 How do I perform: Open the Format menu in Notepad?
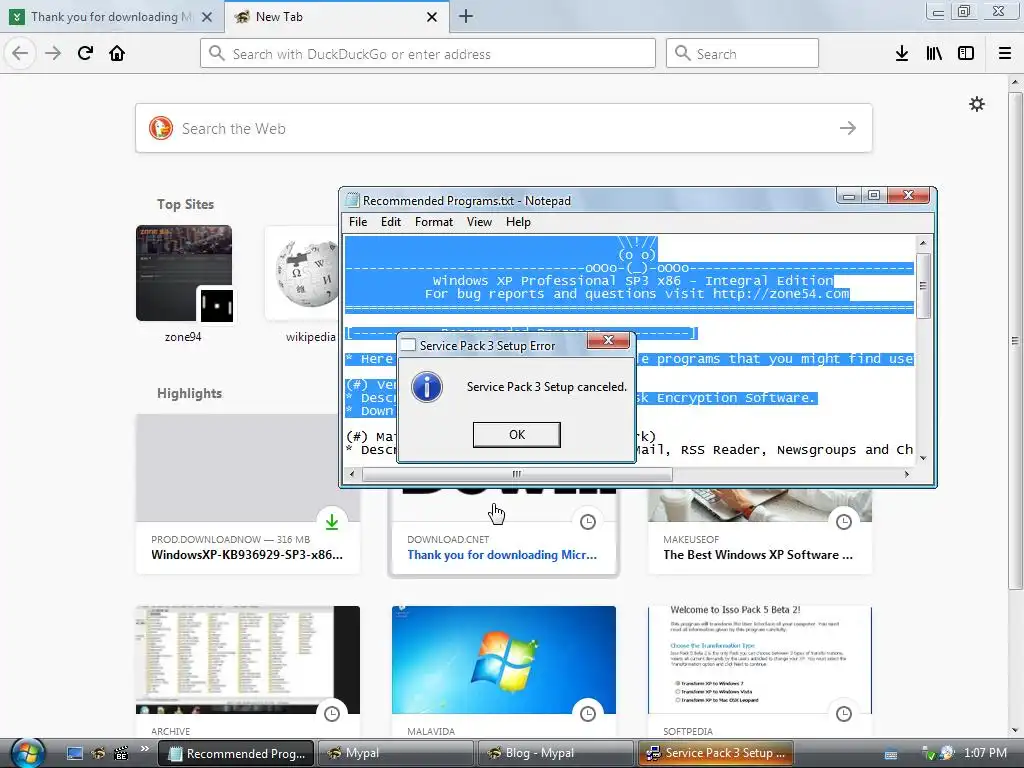[434, 222]
